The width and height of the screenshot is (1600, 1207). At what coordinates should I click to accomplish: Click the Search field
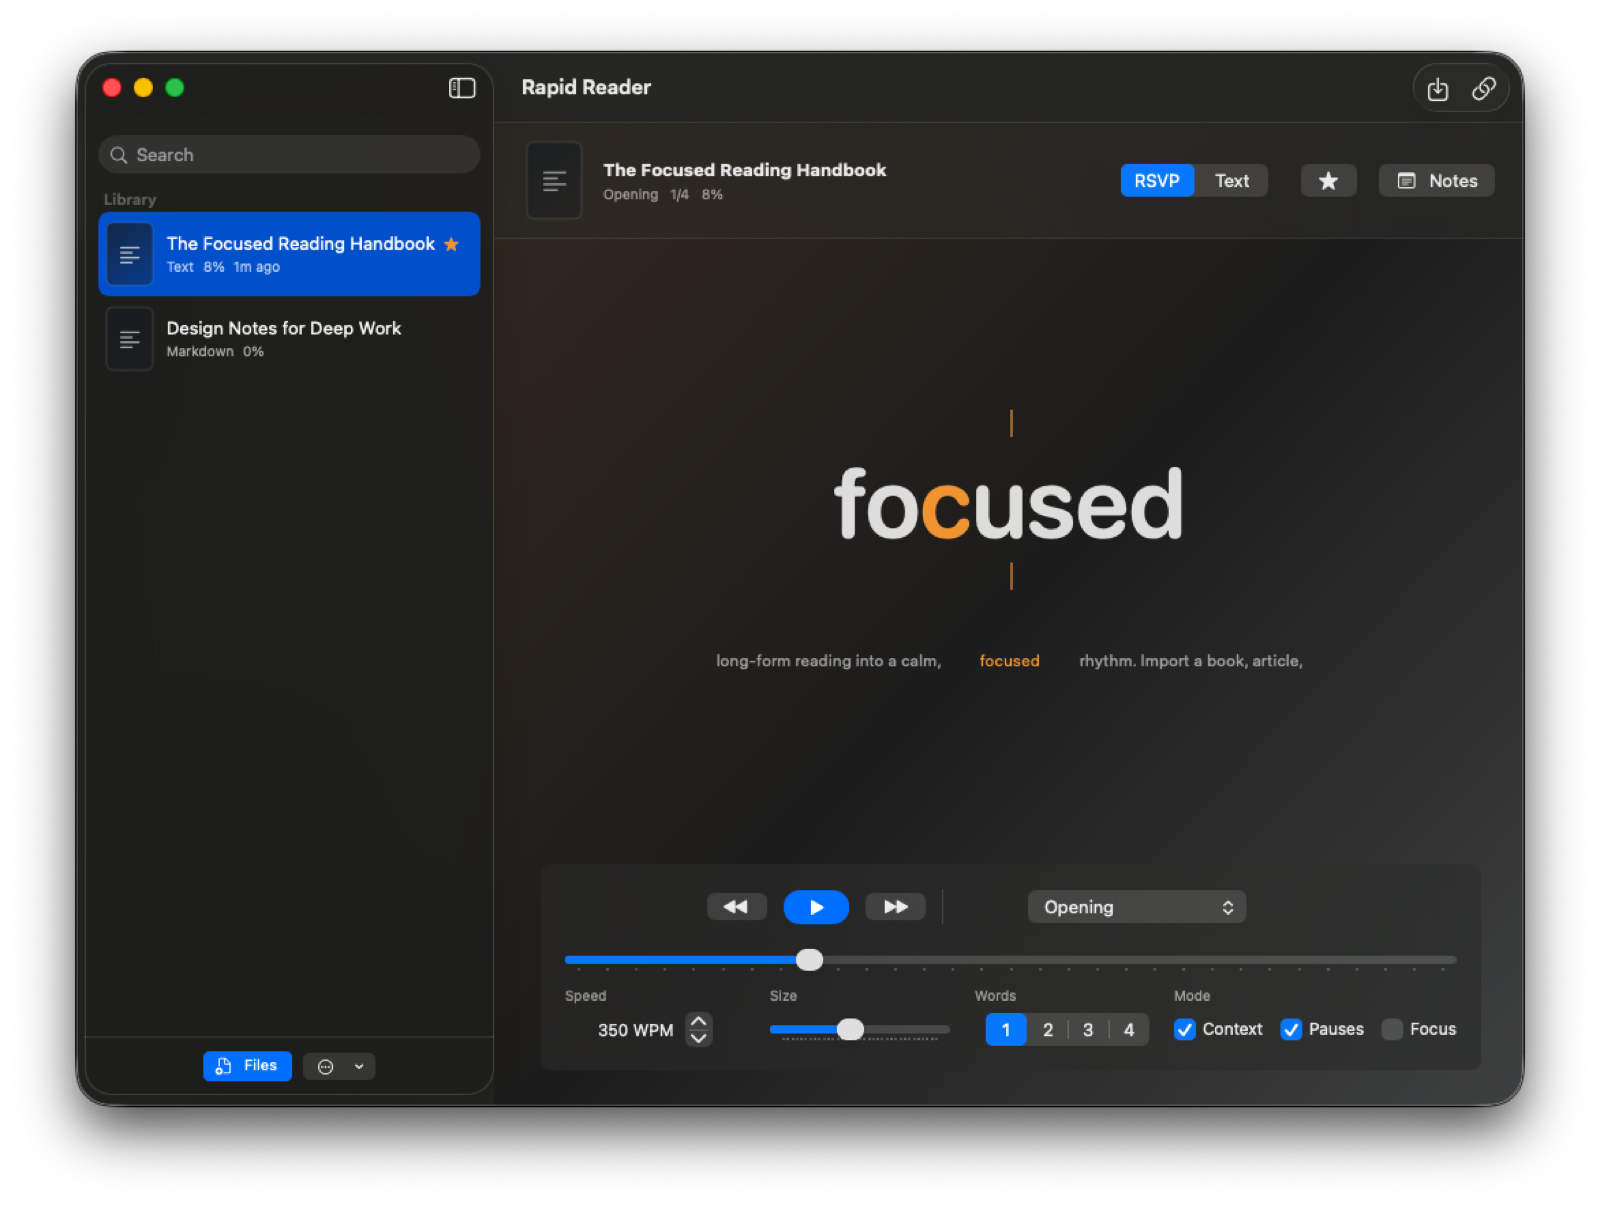pos(289,155)
